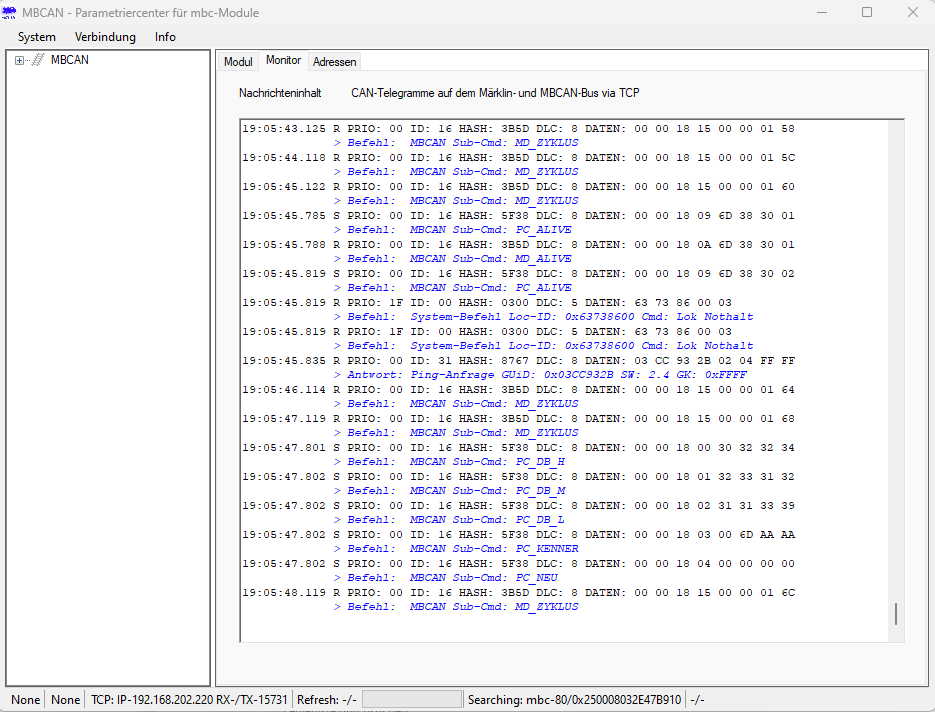Screen dimensions: 935x712
Task: Open the System menu
Action: pos(37,37)
